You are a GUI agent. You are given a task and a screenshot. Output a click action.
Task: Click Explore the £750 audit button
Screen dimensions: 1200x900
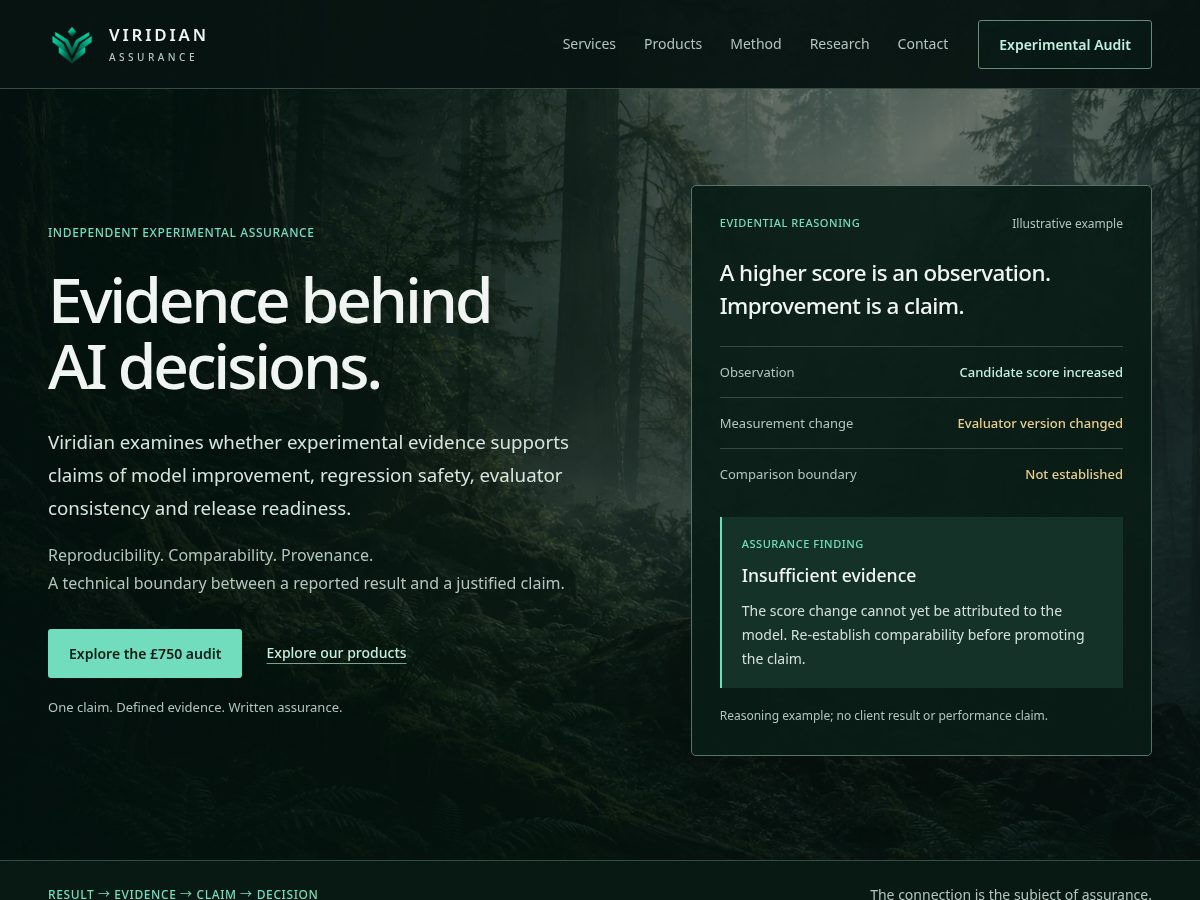(145, 653)
